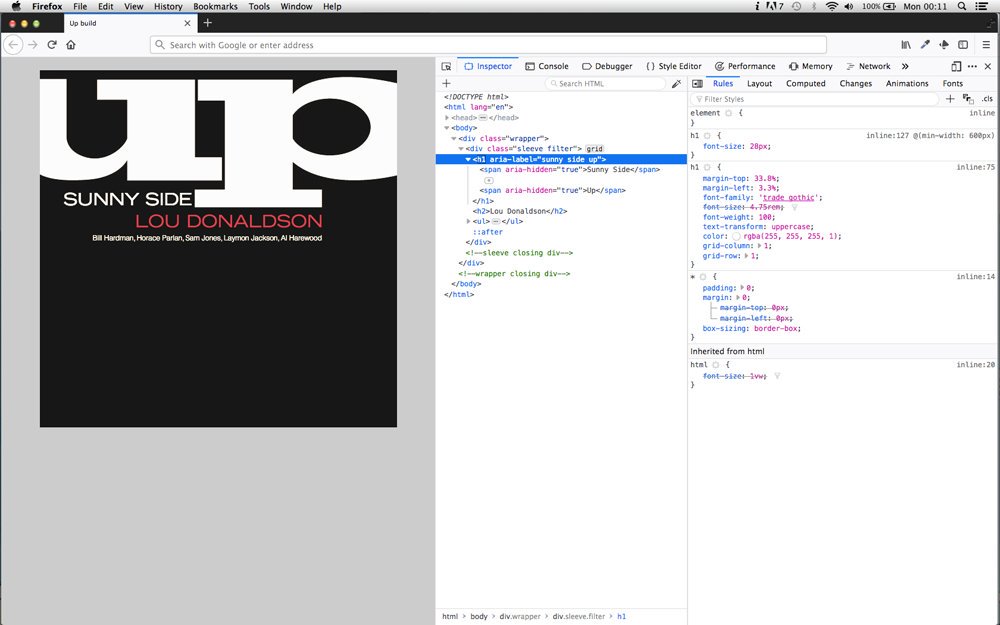
Task: Click the add new rule plus in Rules panel
Action: 950,99
